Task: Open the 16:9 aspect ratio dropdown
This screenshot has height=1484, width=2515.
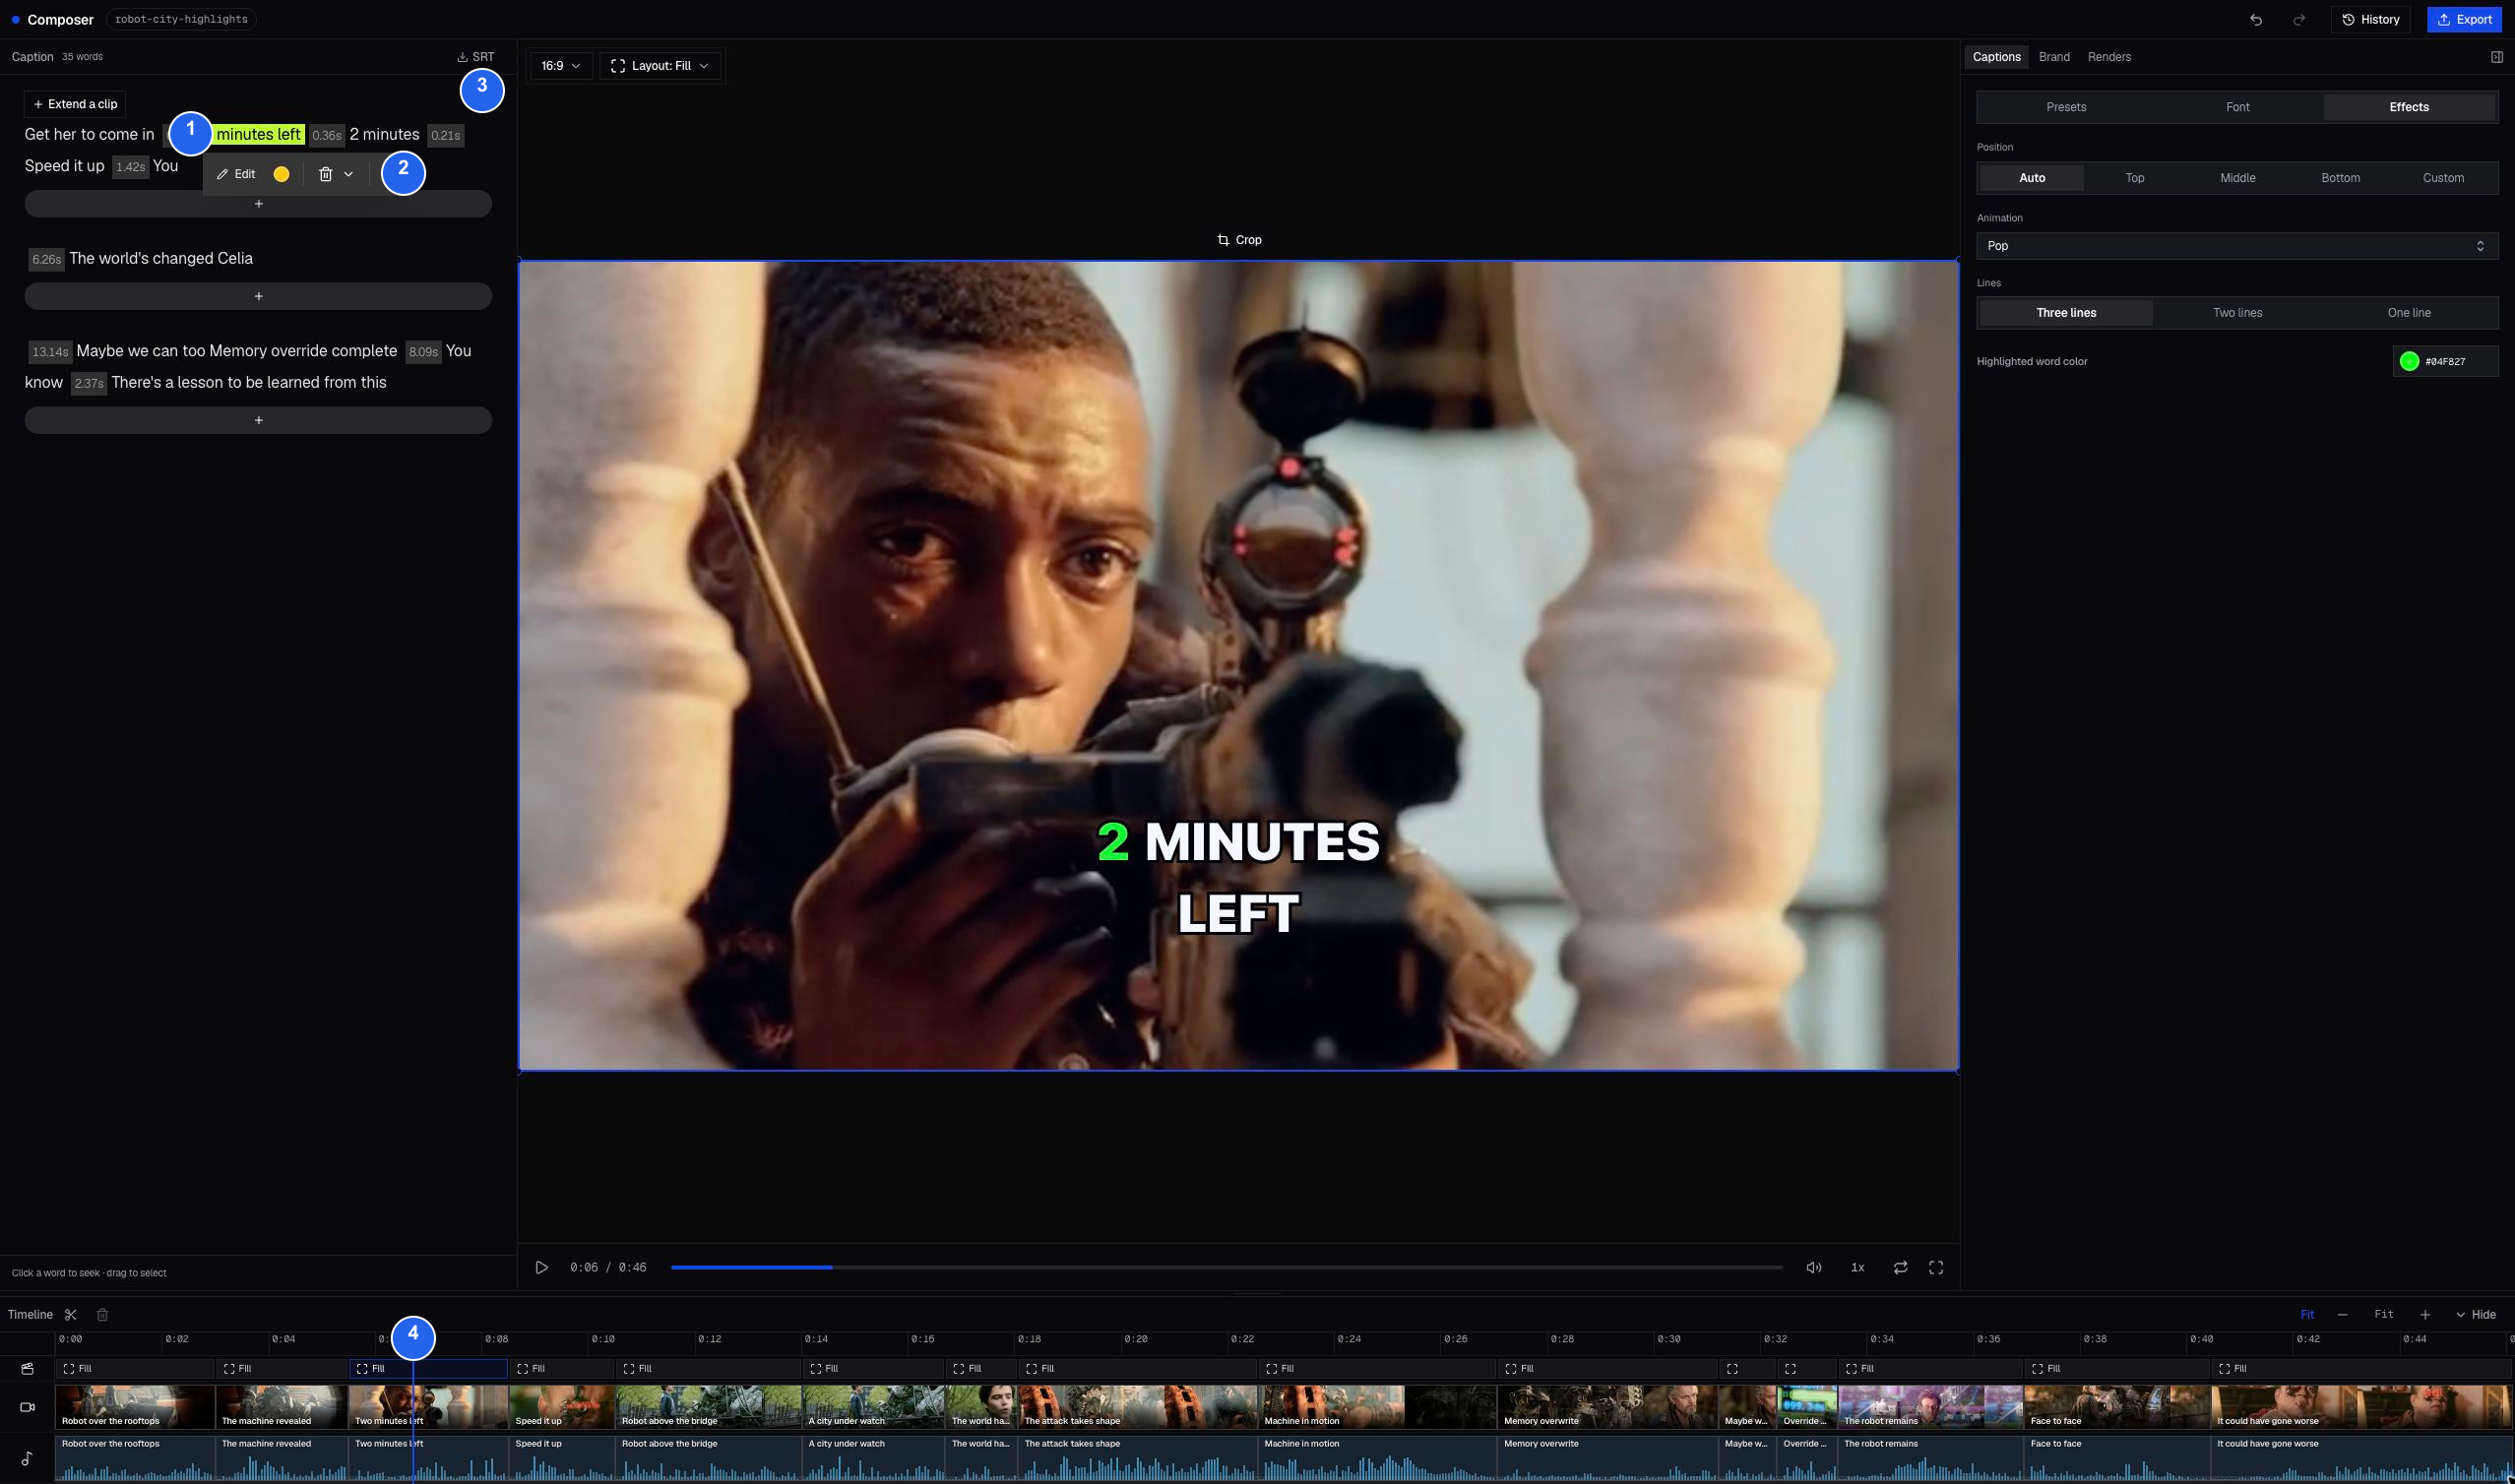Action: [561, 66]
